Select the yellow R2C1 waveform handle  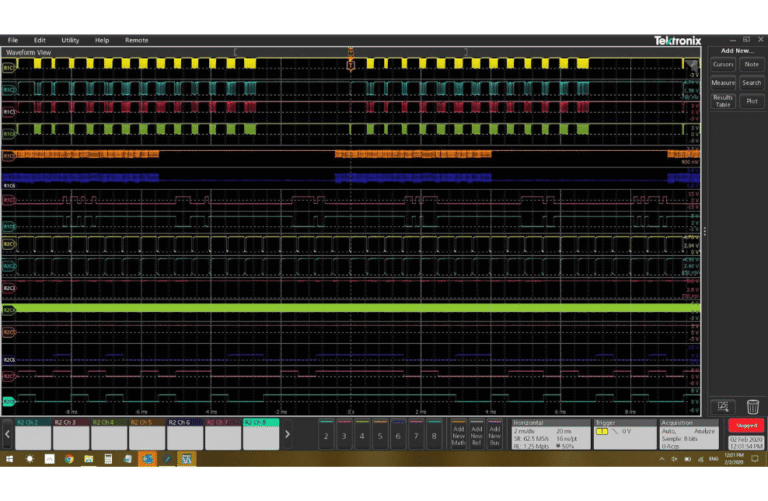[9, 243]
